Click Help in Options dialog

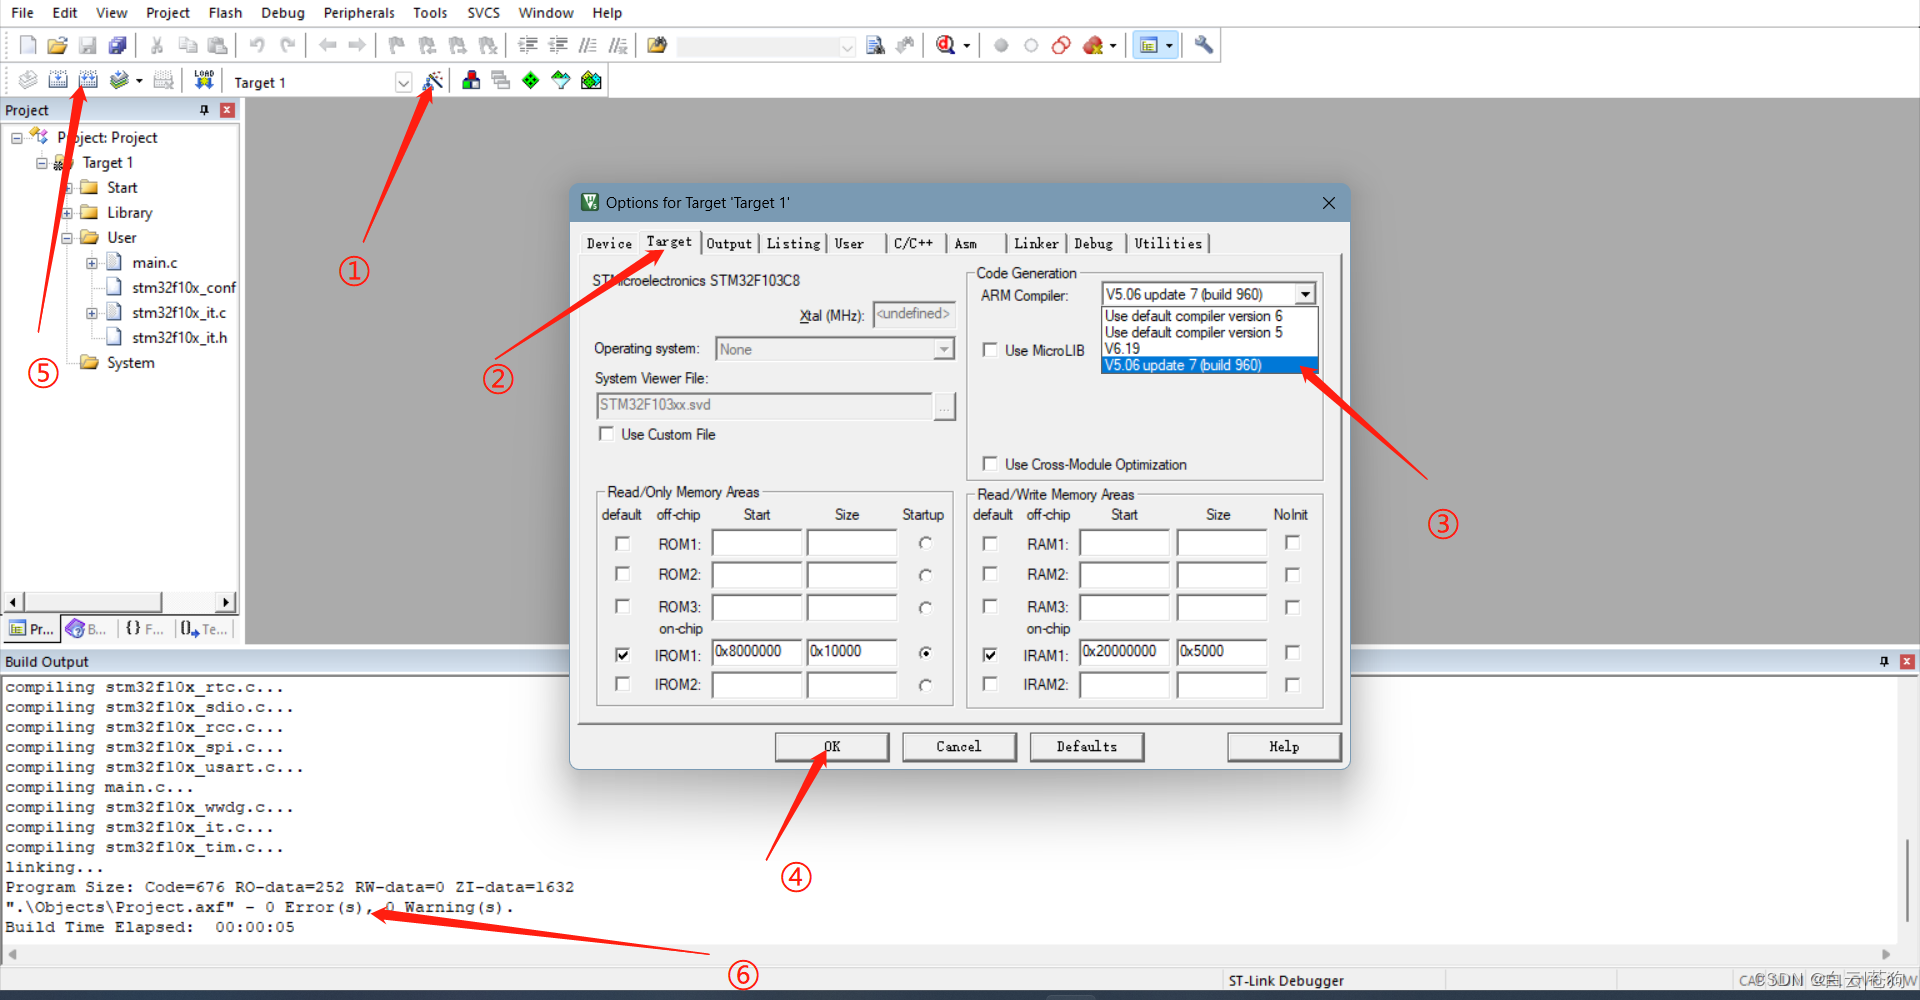(x=1284, y=747)
